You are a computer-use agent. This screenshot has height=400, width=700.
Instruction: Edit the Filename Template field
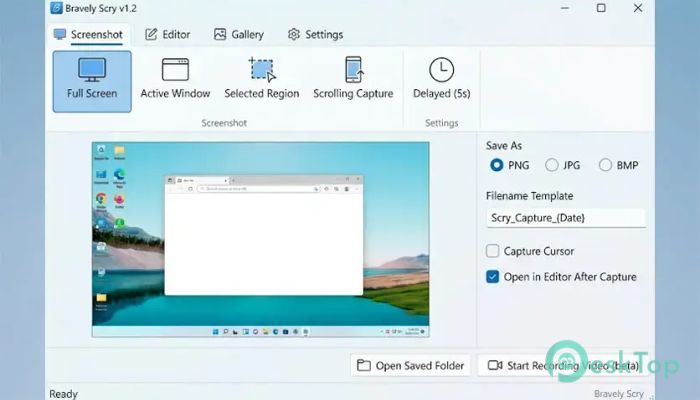(566, 218)
